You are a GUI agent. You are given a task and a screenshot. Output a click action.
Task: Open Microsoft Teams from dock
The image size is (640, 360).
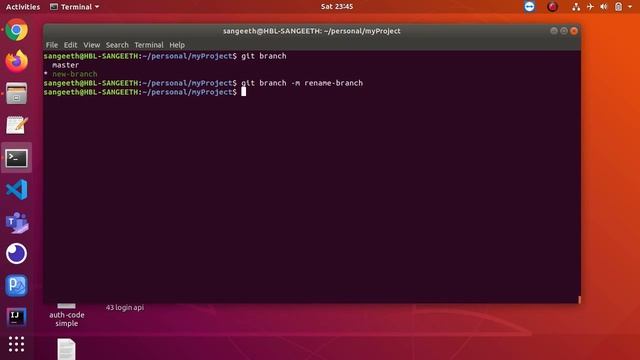(16, 222)
